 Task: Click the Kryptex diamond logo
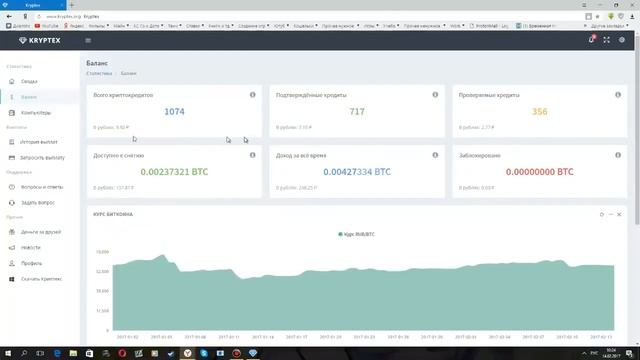click(x=23, y=40)
